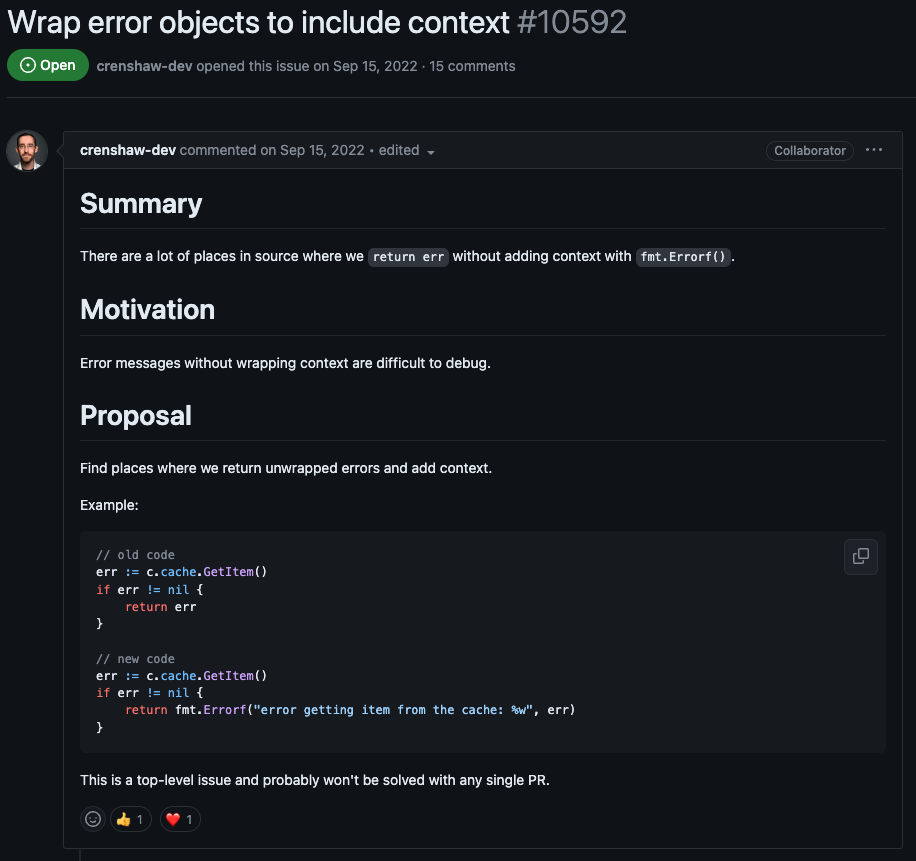Click the edited label on the comment

[398, 150]
